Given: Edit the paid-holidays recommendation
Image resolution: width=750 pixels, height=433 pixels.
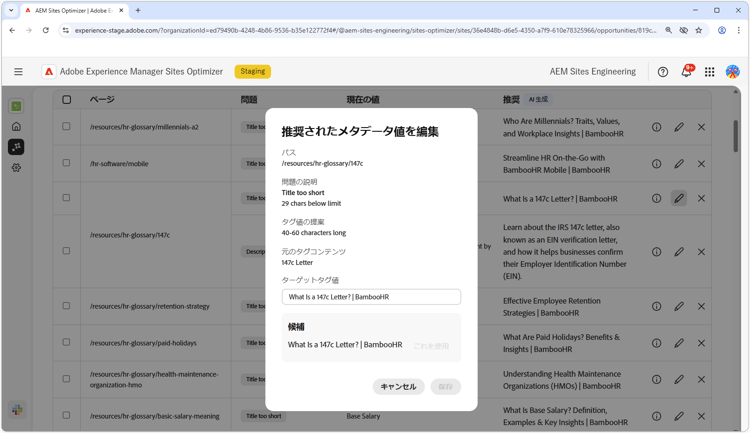Looking at the screenshot, I should coord(679,343).
